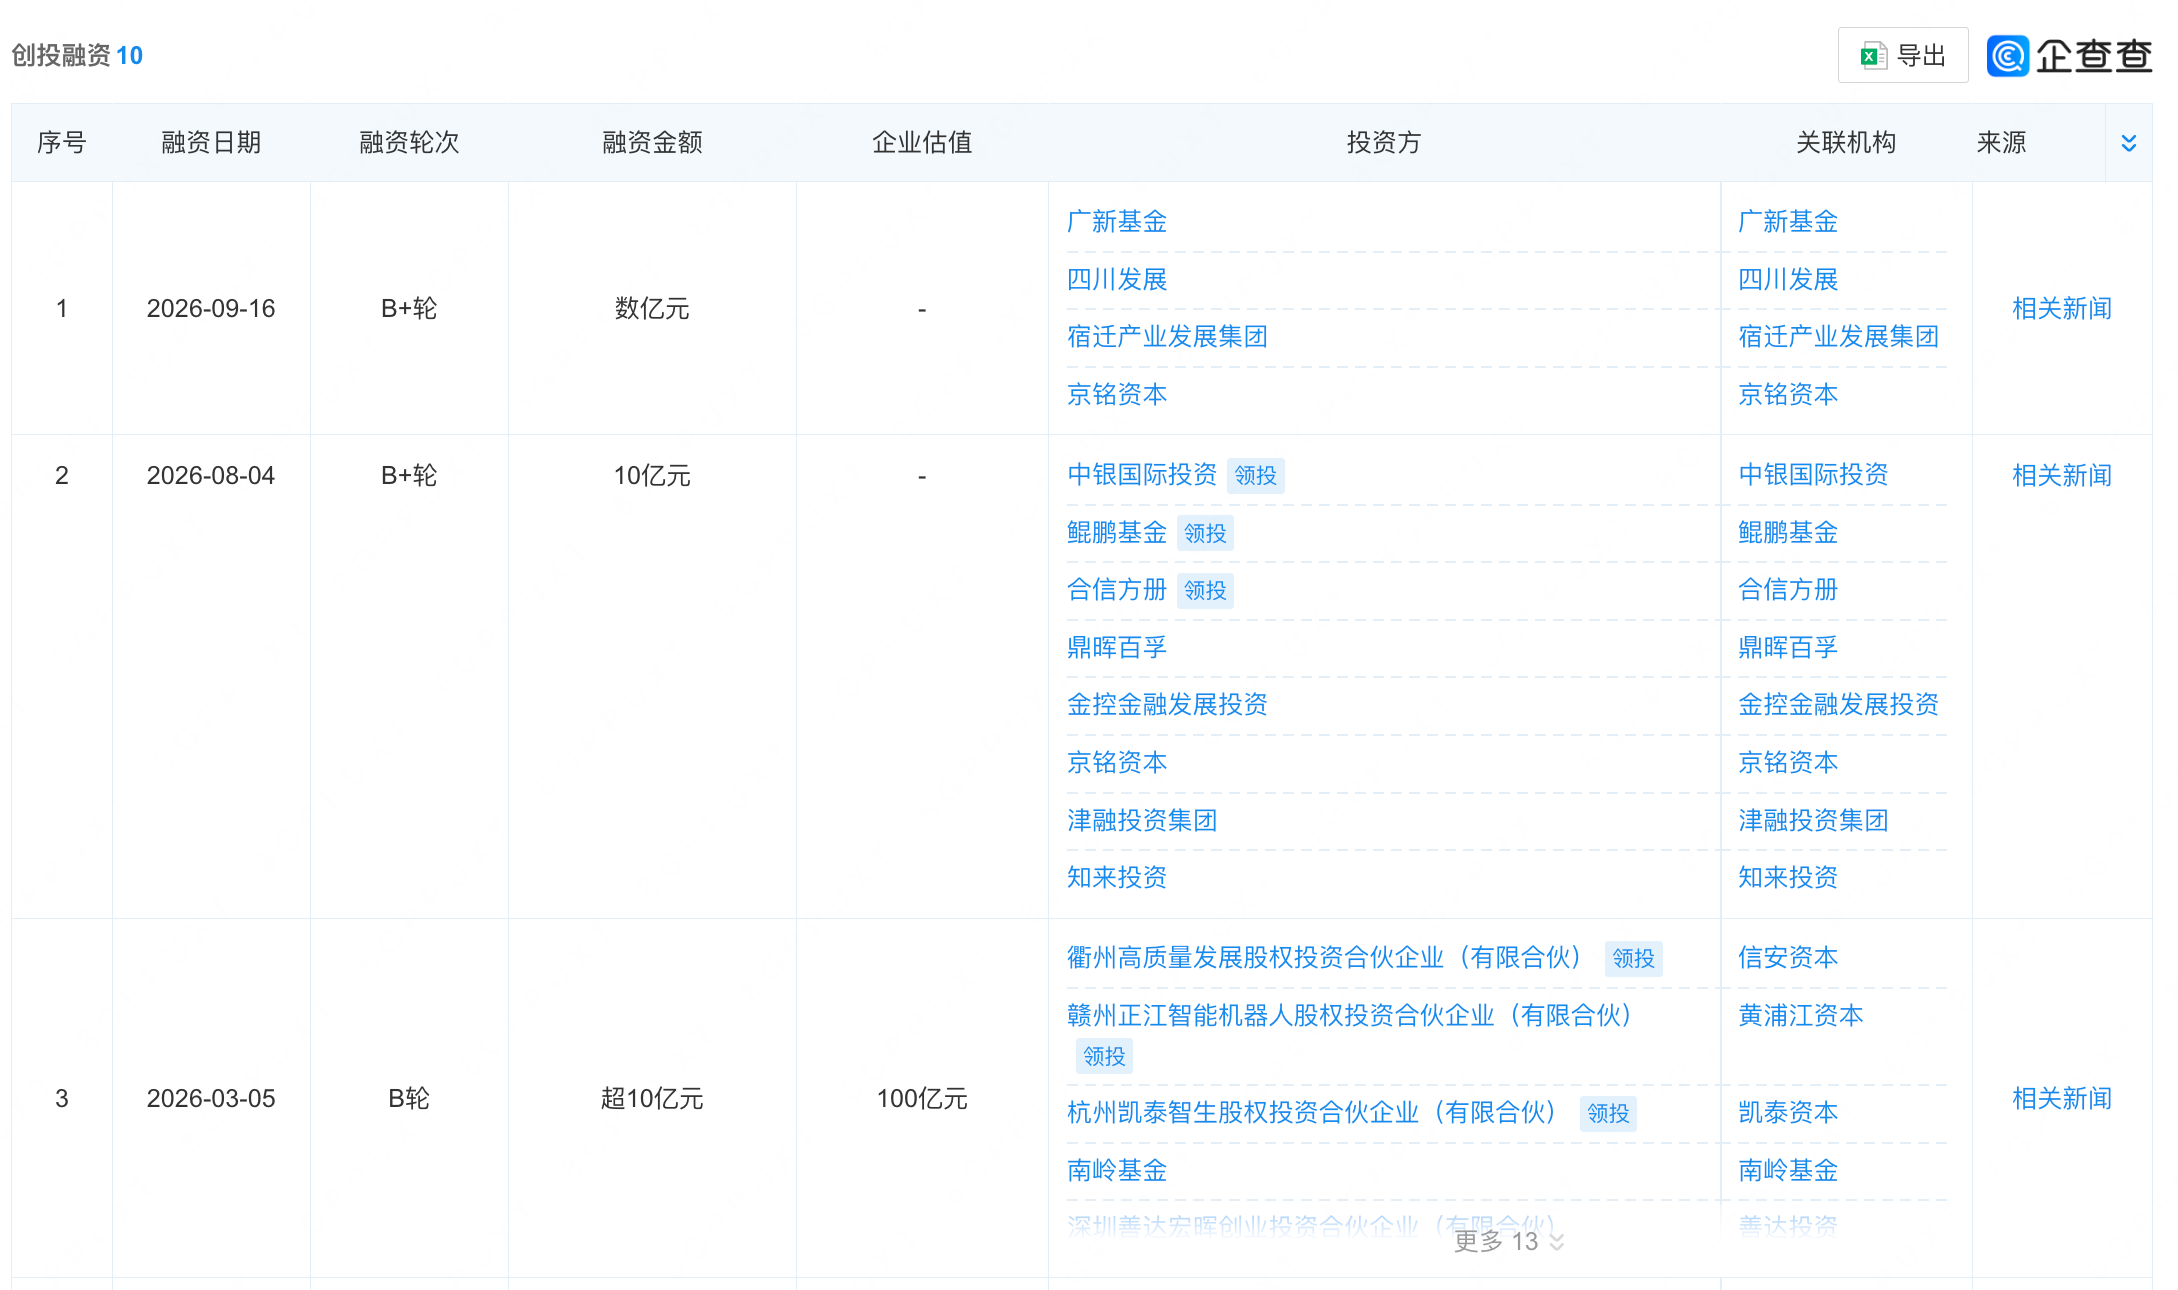Expand columns with the double-chevron icon in header
The image size is (2178, 1290).
(2128, 143)
